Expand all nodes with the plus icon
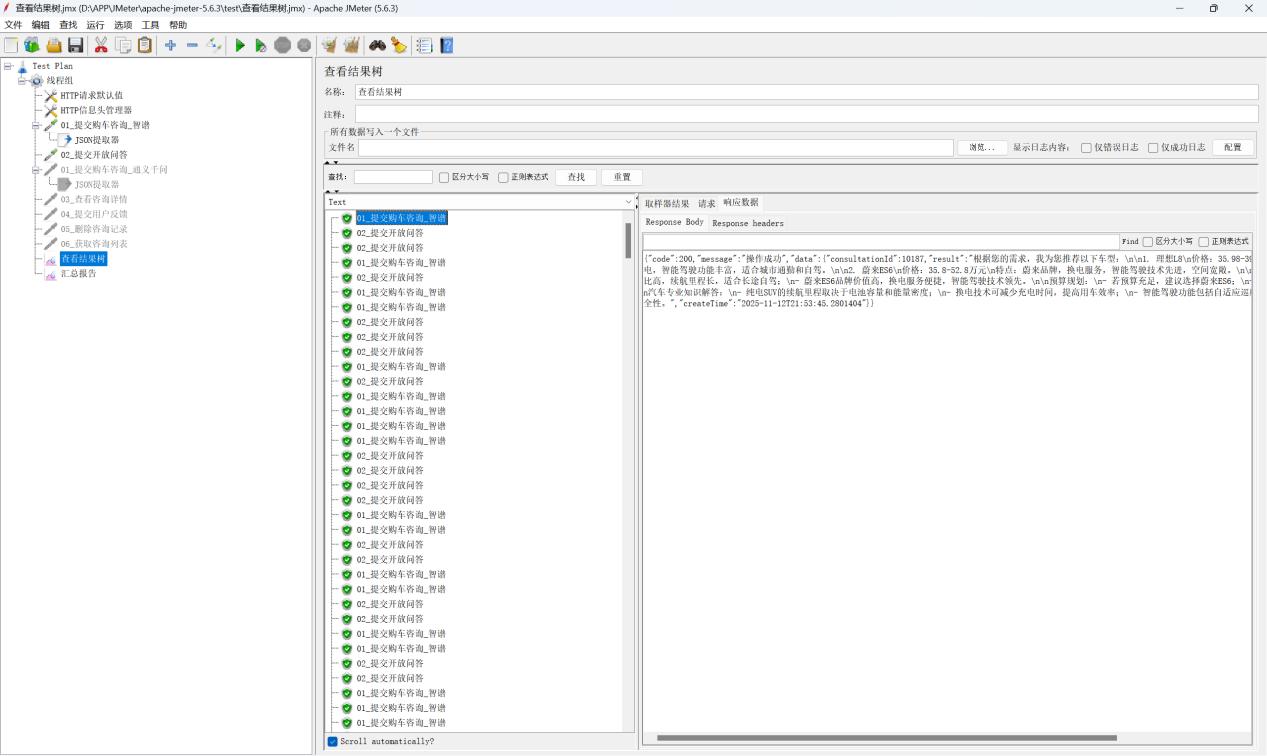The height and width of the screenshot is (756, 1267). [x=171, y=45]
